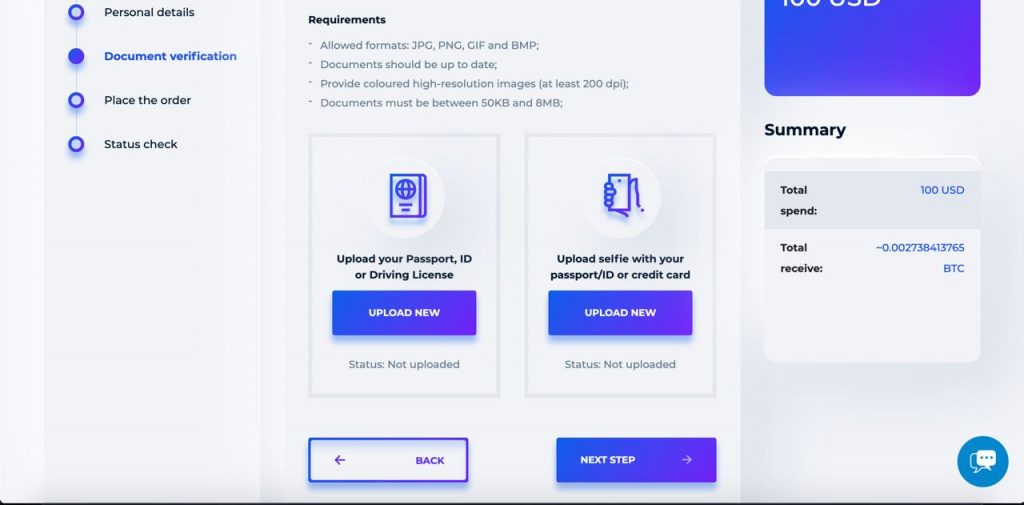Click the Personal details step circle
1024x505 pixels.
76,12
